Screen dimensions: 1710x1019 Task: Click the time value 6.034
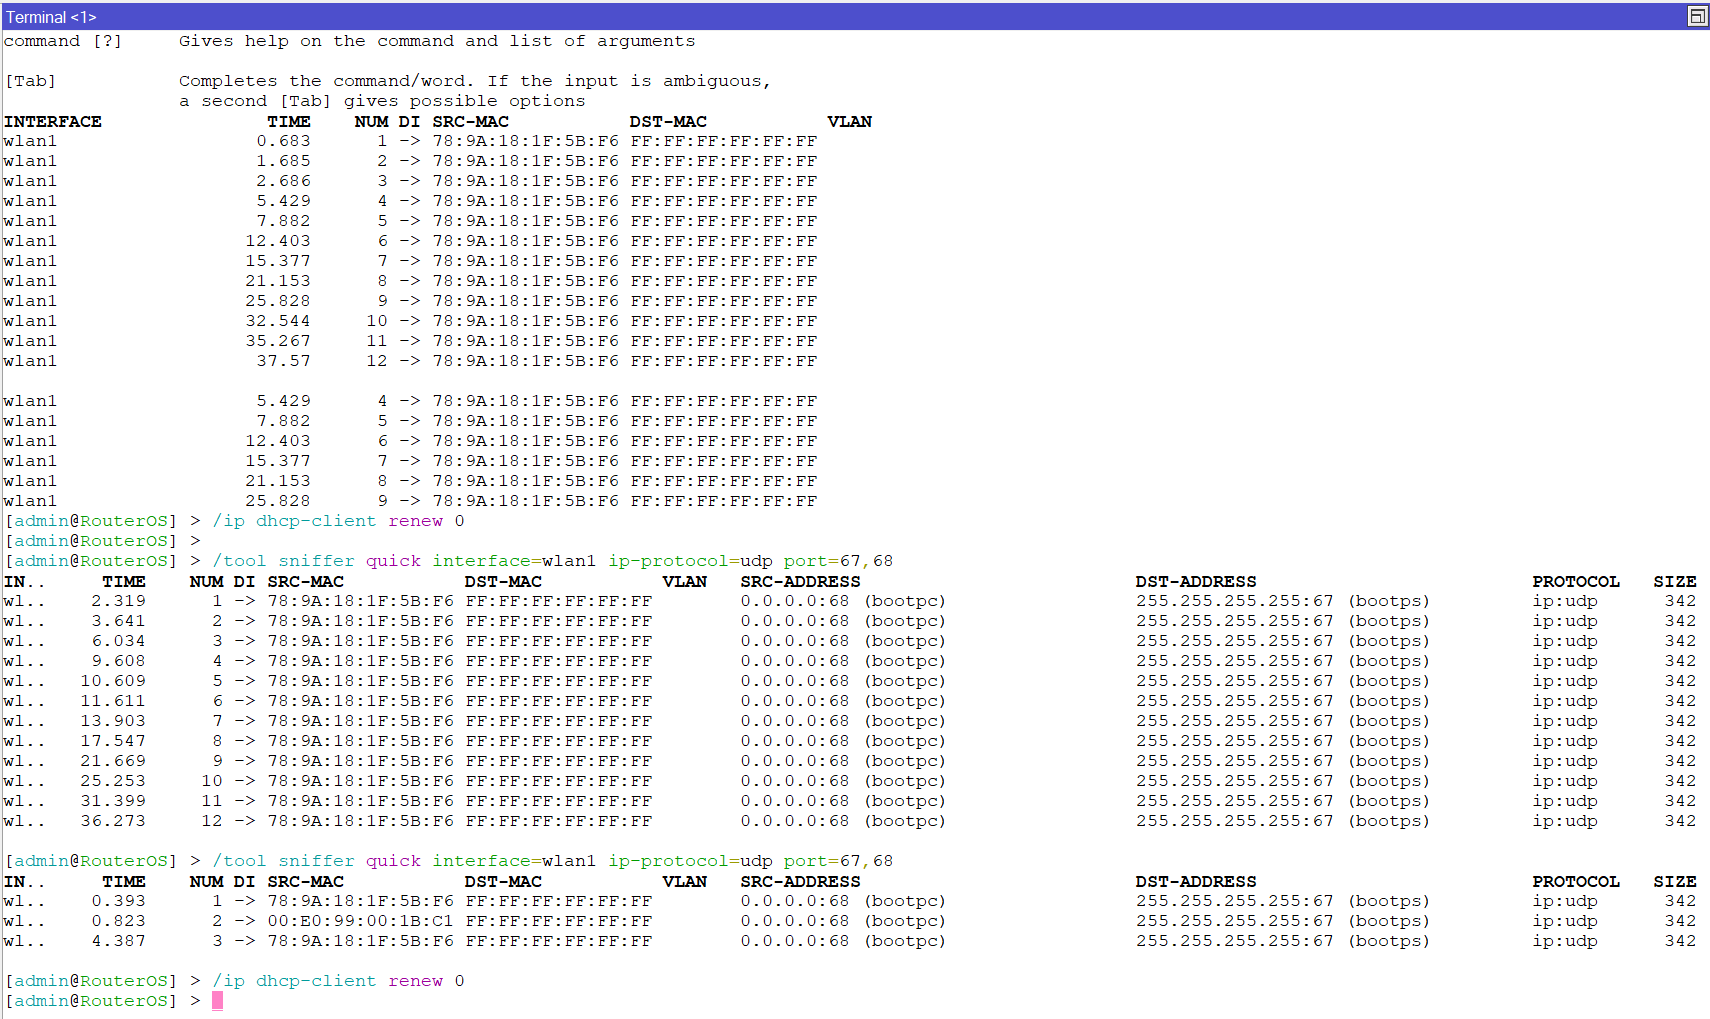118,641
